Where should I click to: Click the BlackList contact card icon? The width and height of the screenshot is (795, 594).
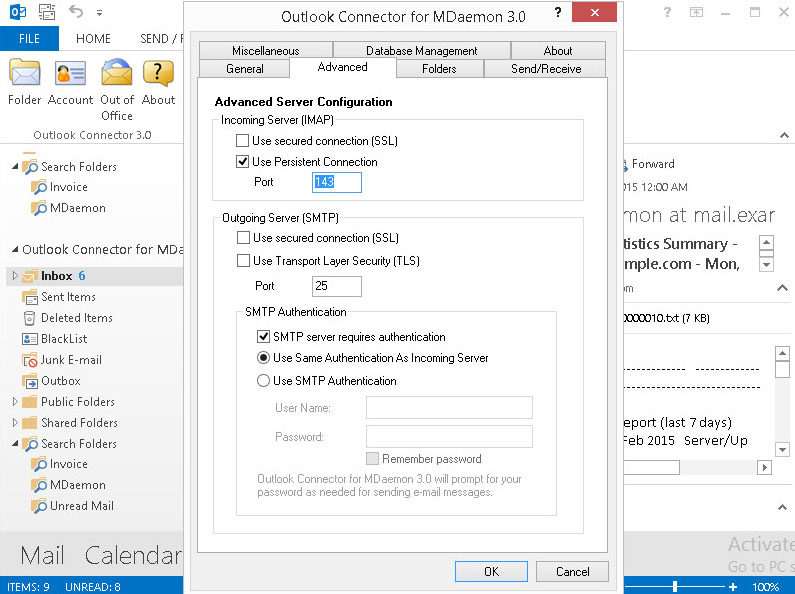(30, 339)
